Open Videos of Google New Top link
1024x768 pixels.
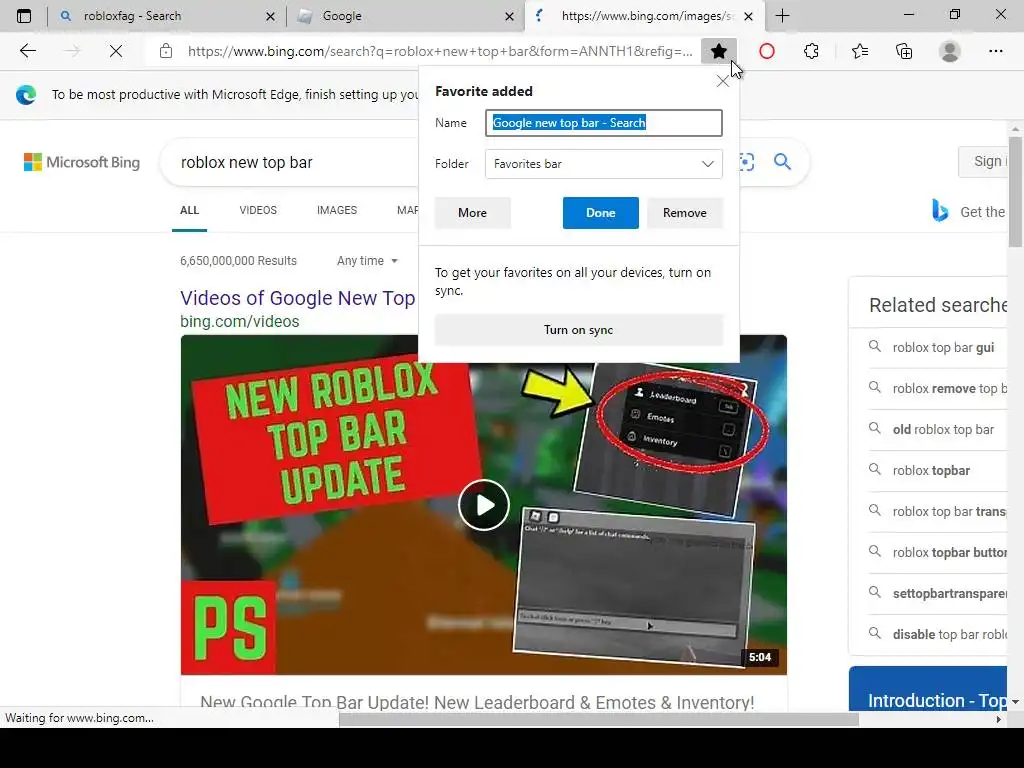pos(298,298)
